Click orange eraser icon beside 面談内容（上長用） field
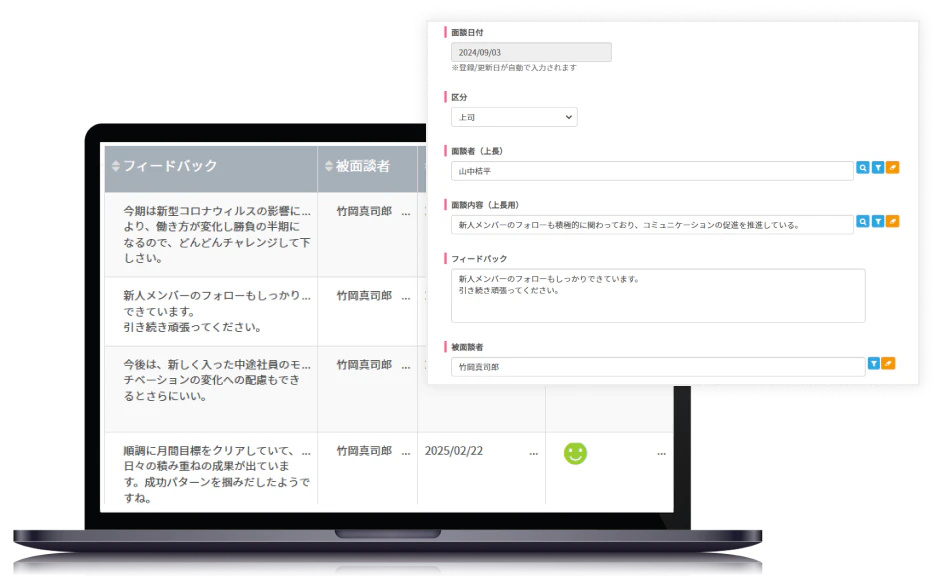Viewport: 940px width, 577px height. pyautogui.click(x=893, y=222)
